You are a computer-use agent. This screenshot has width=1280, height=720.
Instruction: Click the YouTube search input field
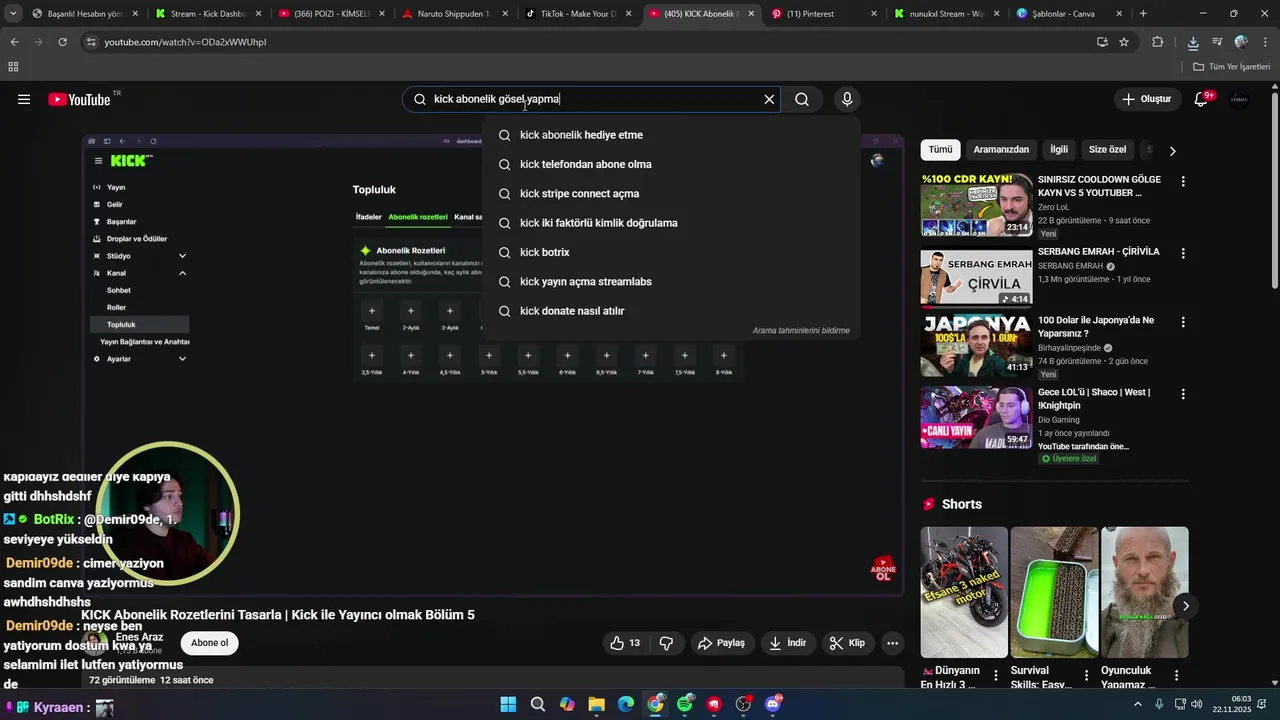[x=590, y=99]
